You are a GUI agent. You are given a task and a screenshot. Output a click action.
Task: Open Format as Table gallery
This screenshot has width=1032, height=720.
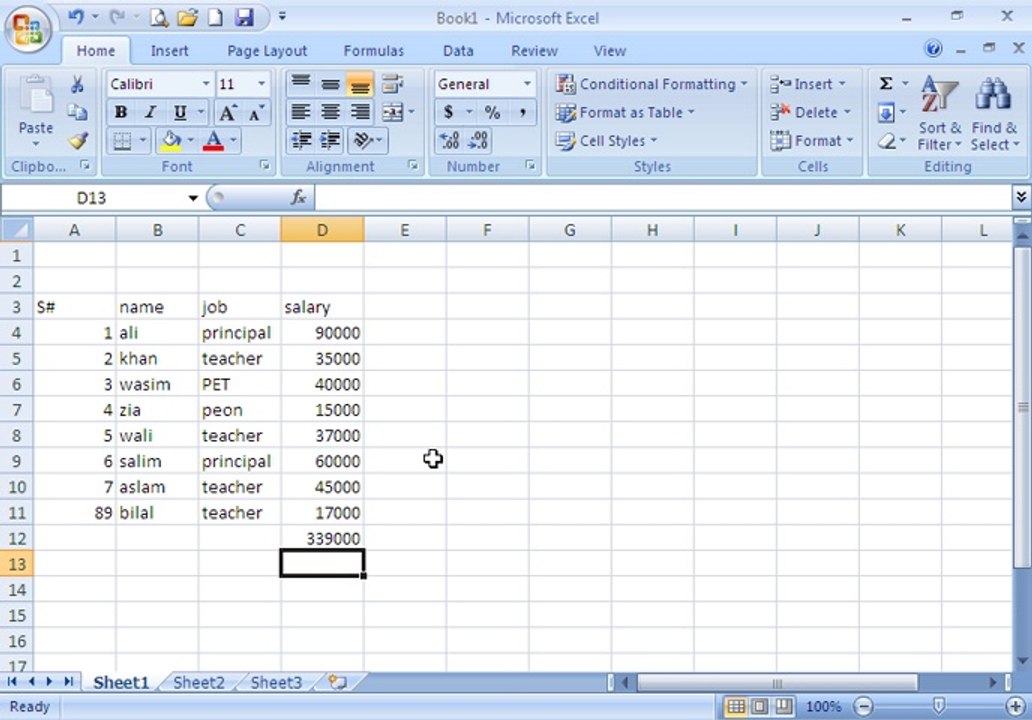(x=625, y=113)
